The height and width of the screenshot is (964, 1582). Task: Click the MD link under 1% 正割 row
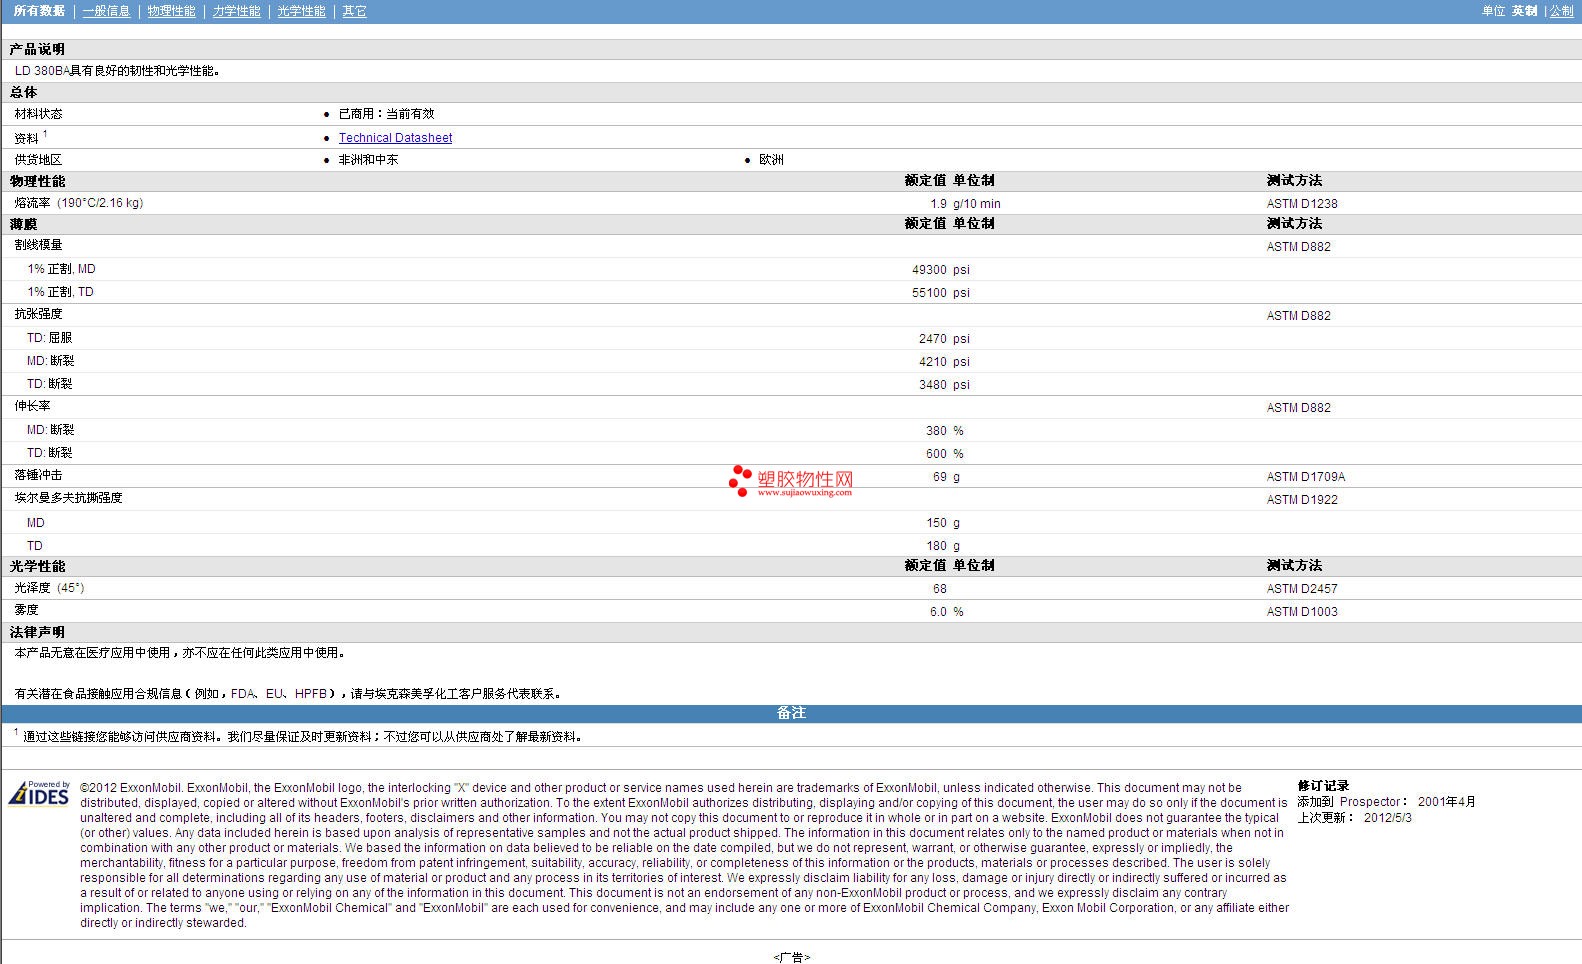click(x=86, y=269)
